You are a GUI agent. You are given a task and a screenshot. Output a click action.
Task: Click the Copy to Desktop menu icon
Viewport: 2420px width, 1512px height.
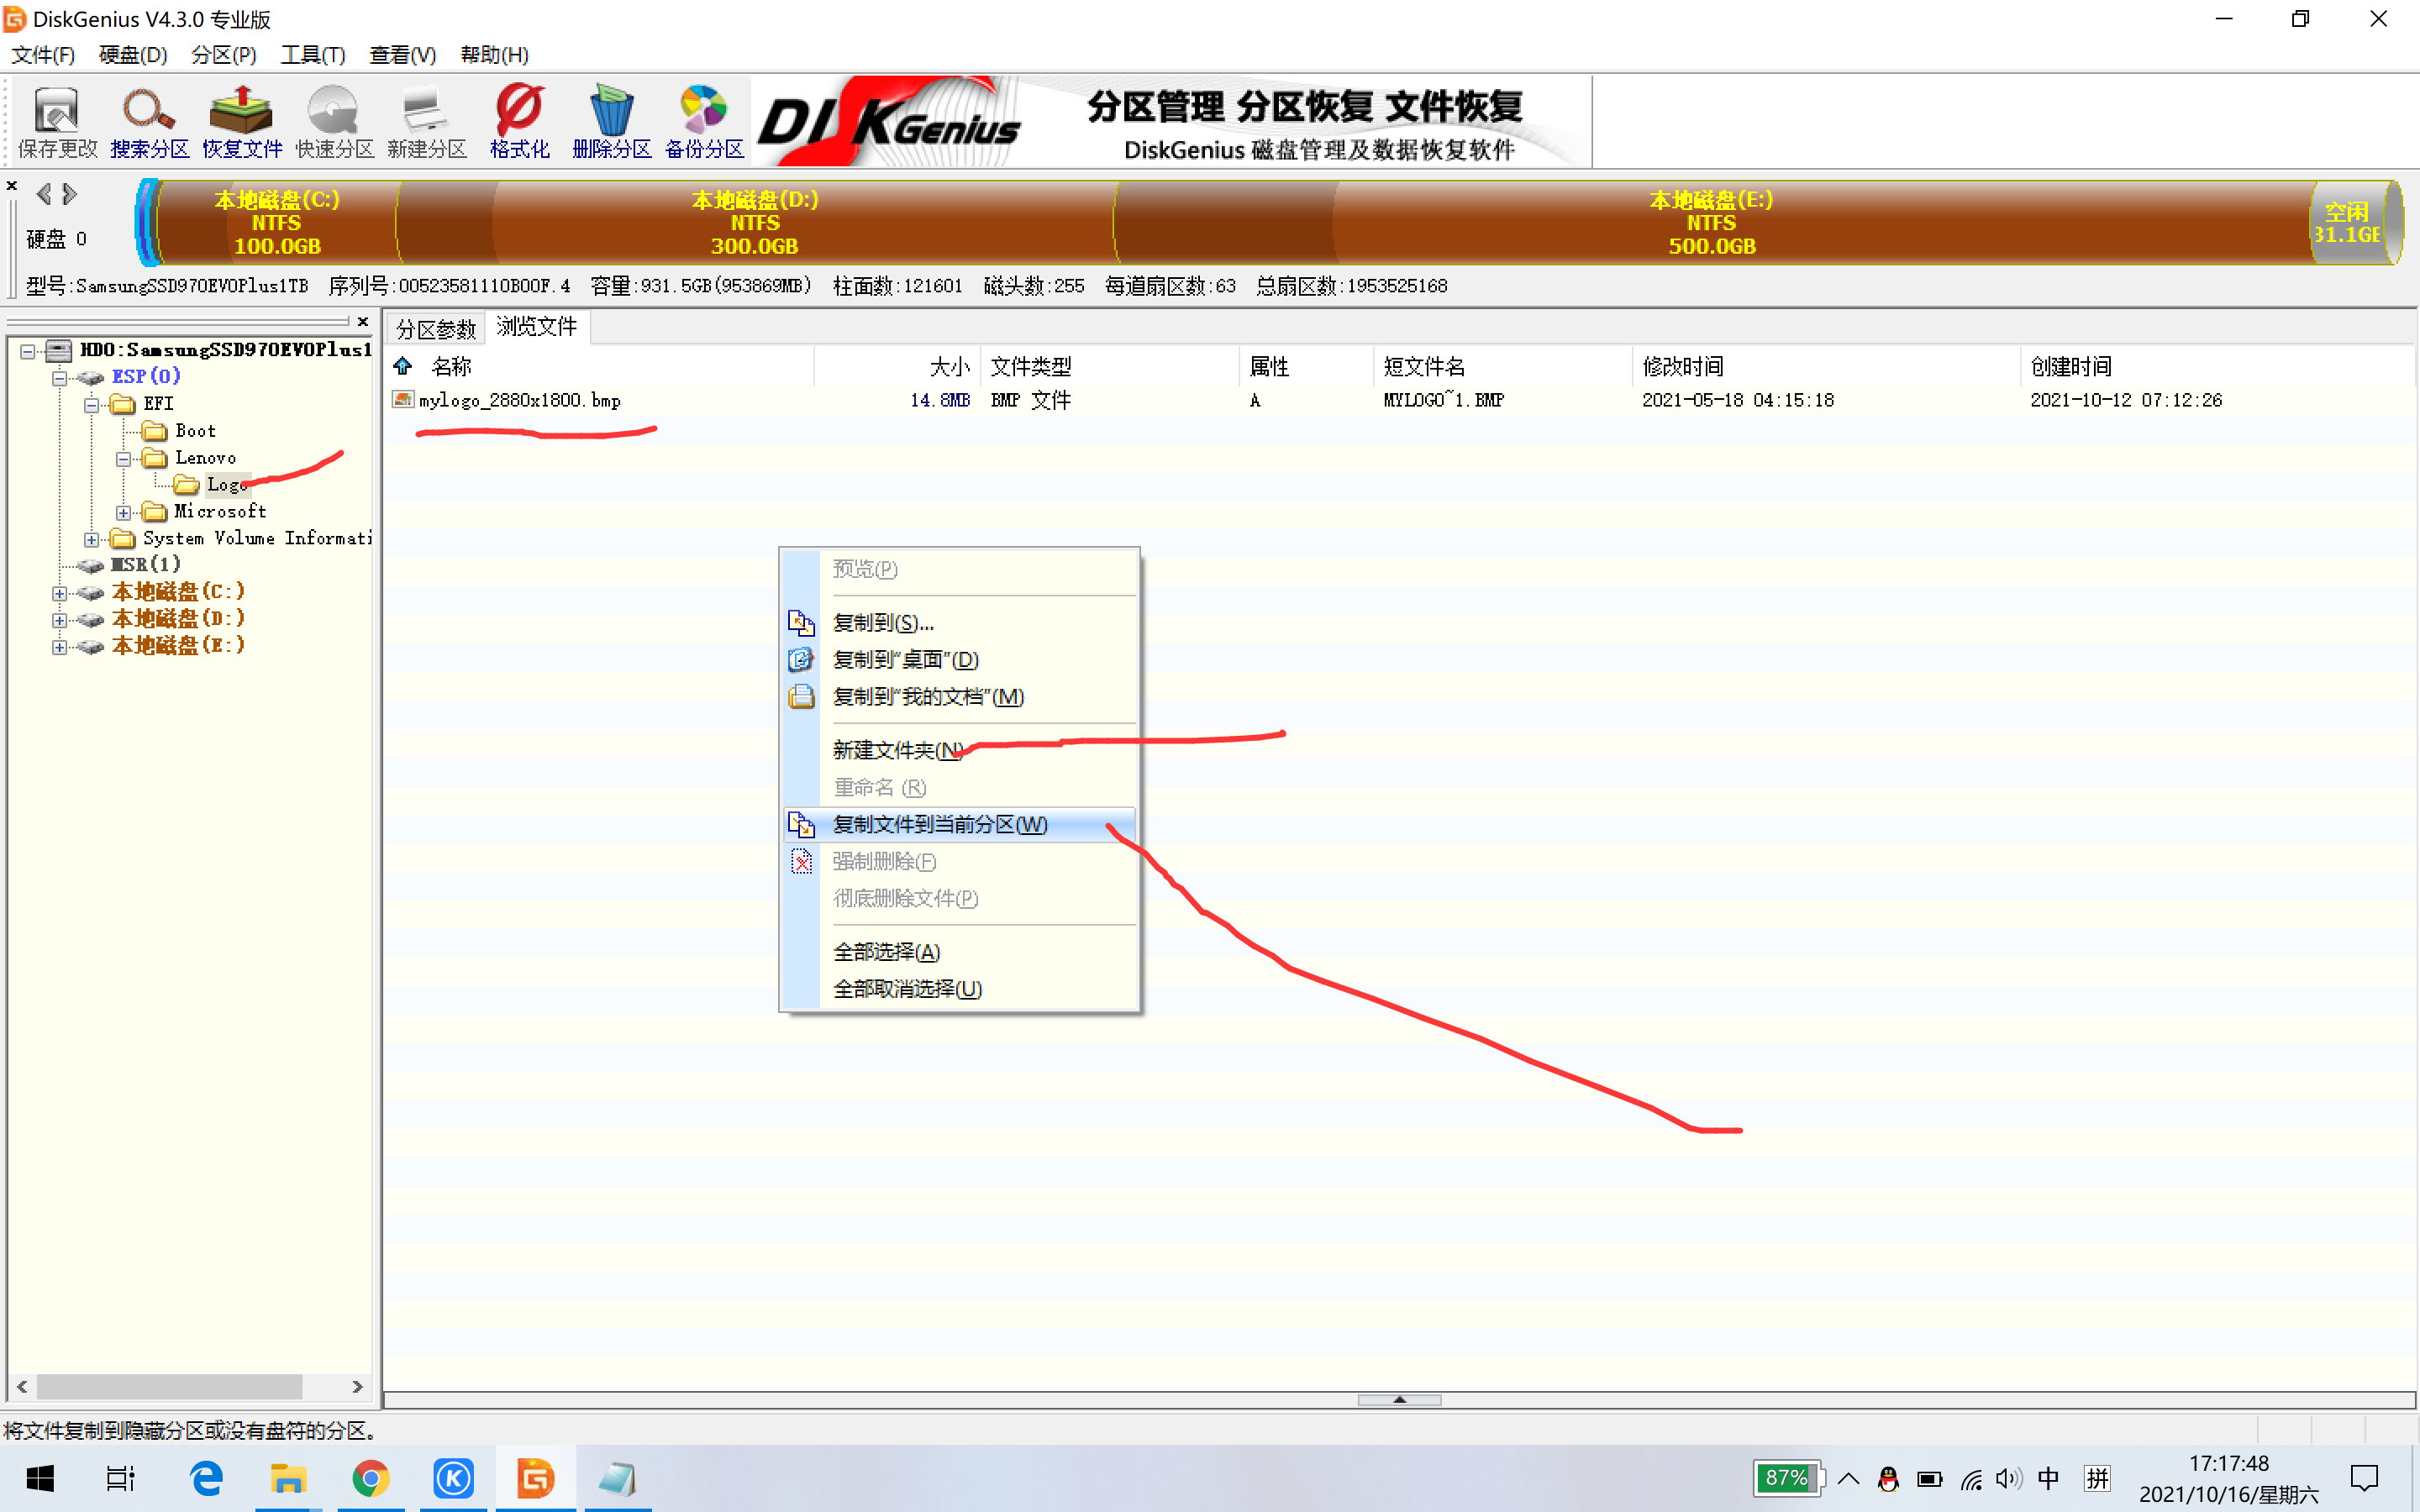point(801,659)
